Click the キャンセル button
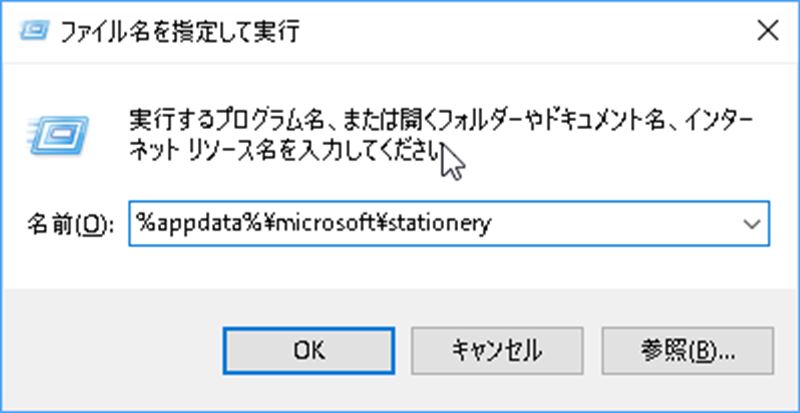This screenshot has width=800, height=413. coord(497,349)
